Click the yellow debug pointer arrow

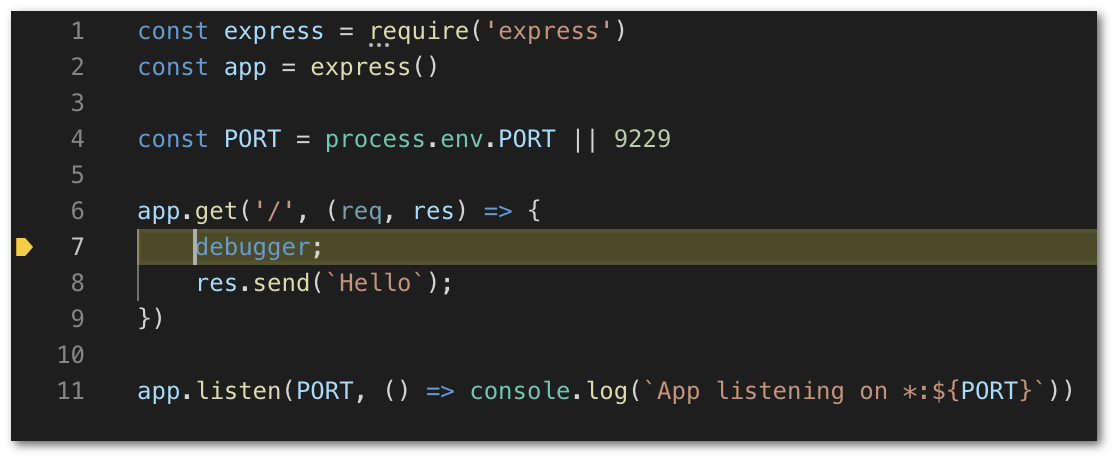click(24, 247)
